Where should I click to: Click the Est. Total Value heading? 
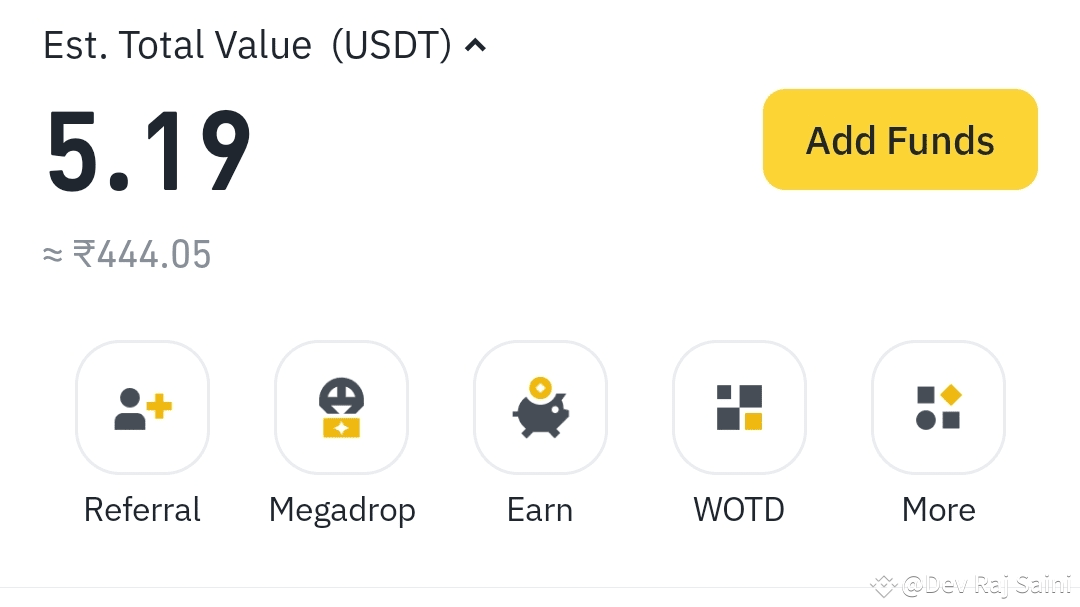(178, 45)
